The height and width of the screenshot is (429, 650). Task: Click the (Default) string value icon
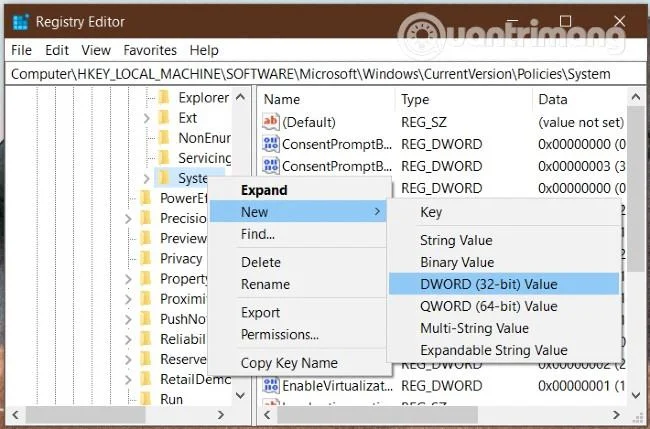tap(271, 122)
